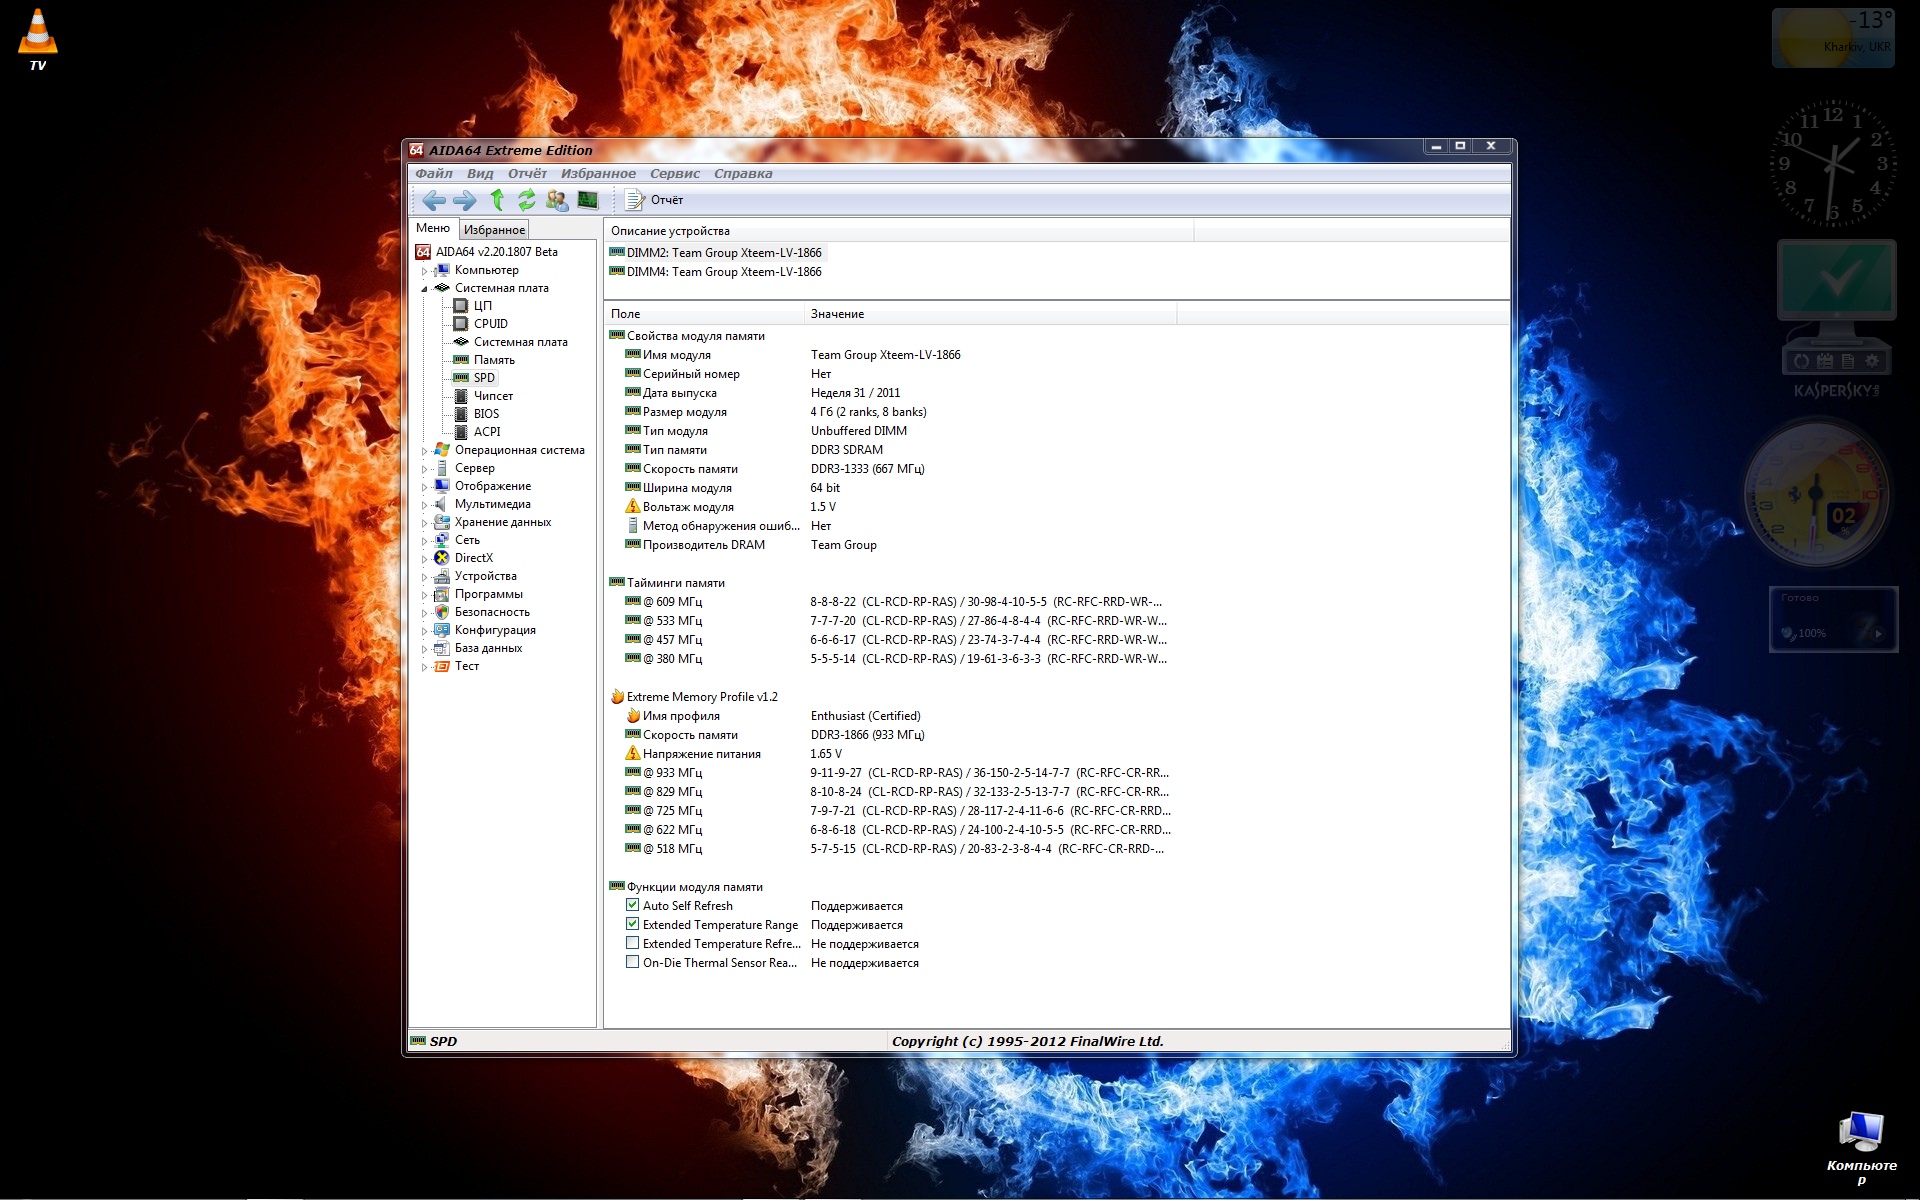
Task: Go forward with the blue right arrow
Action: 464,200
